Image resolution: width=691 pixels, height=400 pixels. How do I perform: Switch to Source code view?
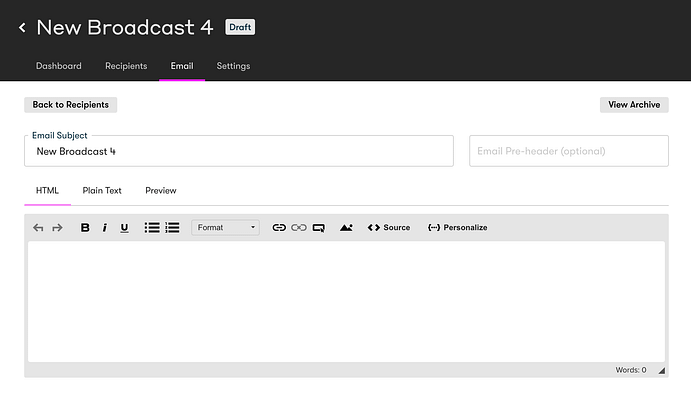[389, 228]
